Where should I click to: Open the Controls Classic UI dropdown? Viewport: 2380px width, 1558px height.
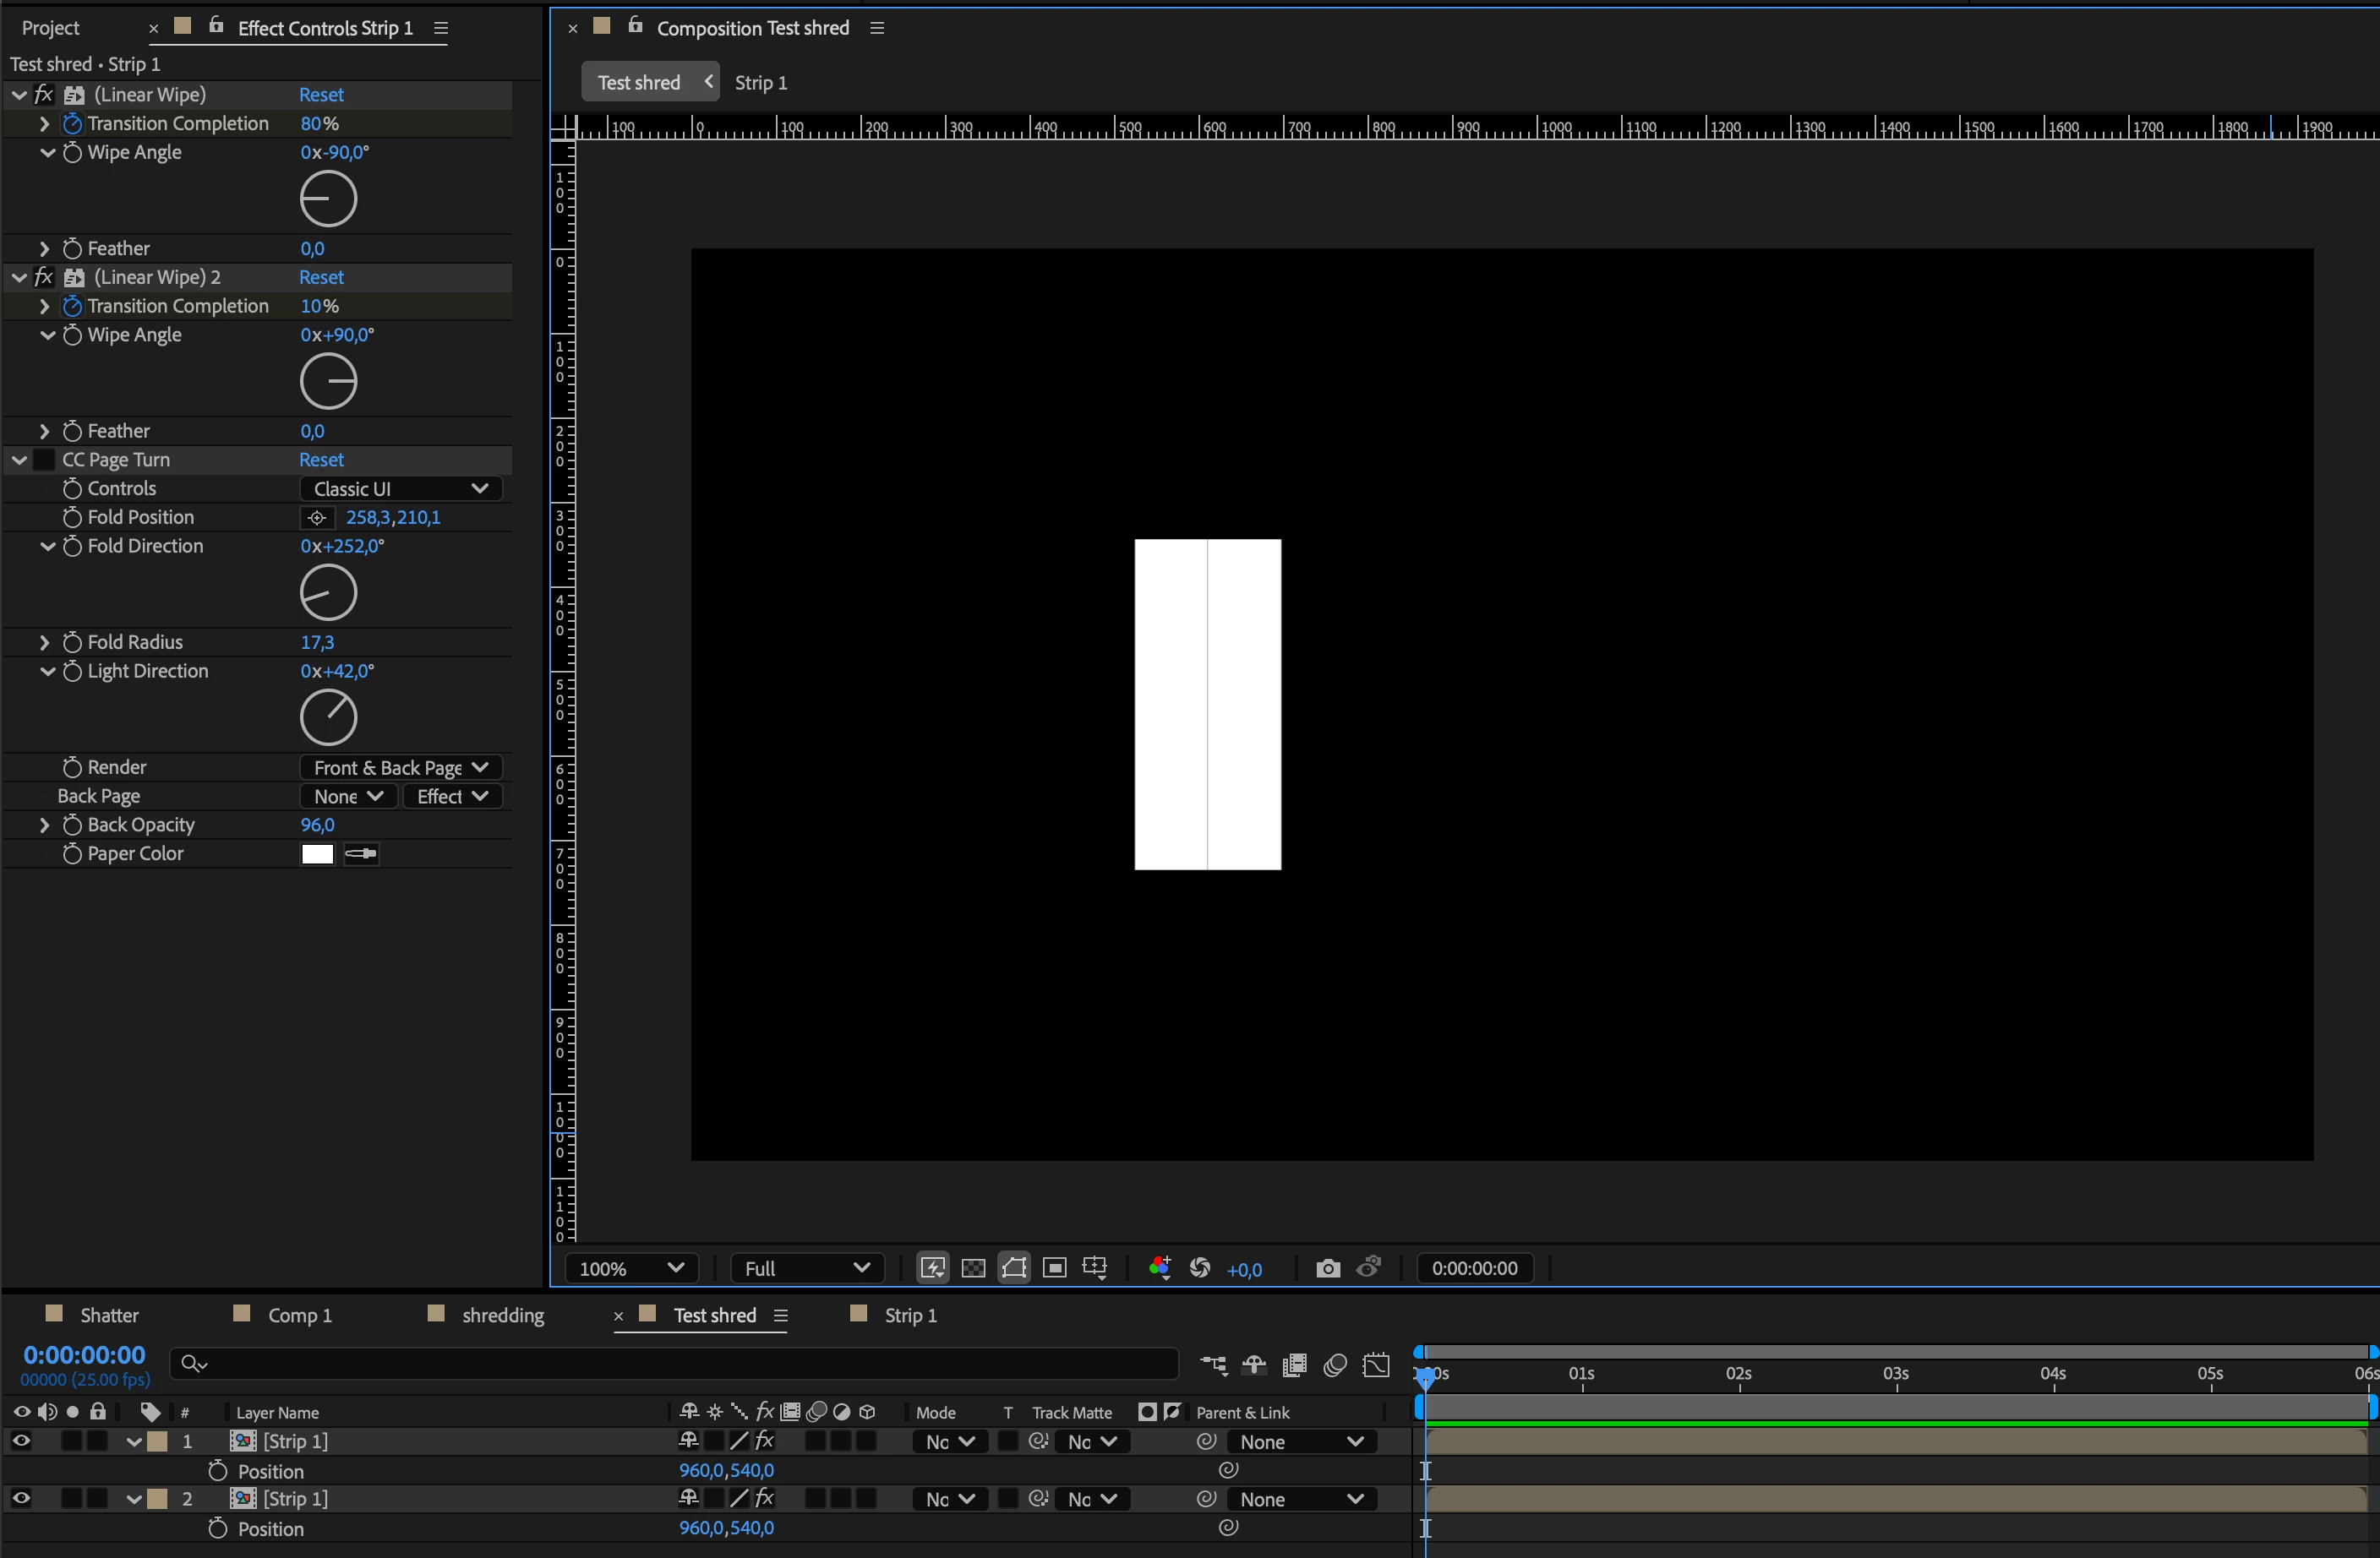(400, 489)
